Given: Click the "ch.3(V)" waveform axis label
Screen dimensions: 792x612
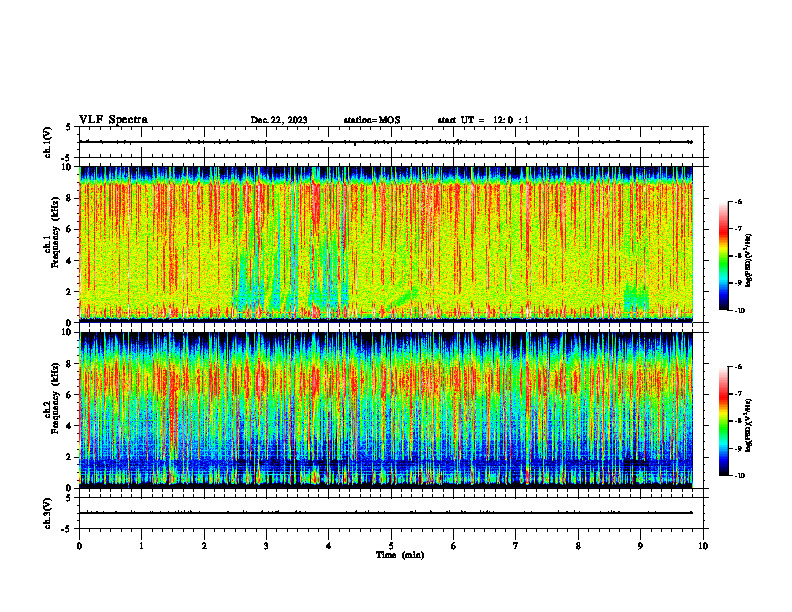Looking at the screenshot, I should [x=48, y=513].
